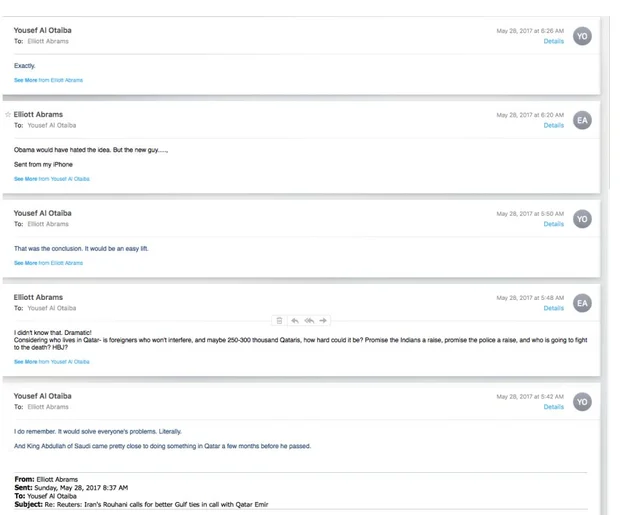Expand See More under the "Exactly." reply
Image resolution: width=620 pixels, height=515 pixels.
pyautogui.click(x=48, y=80)
